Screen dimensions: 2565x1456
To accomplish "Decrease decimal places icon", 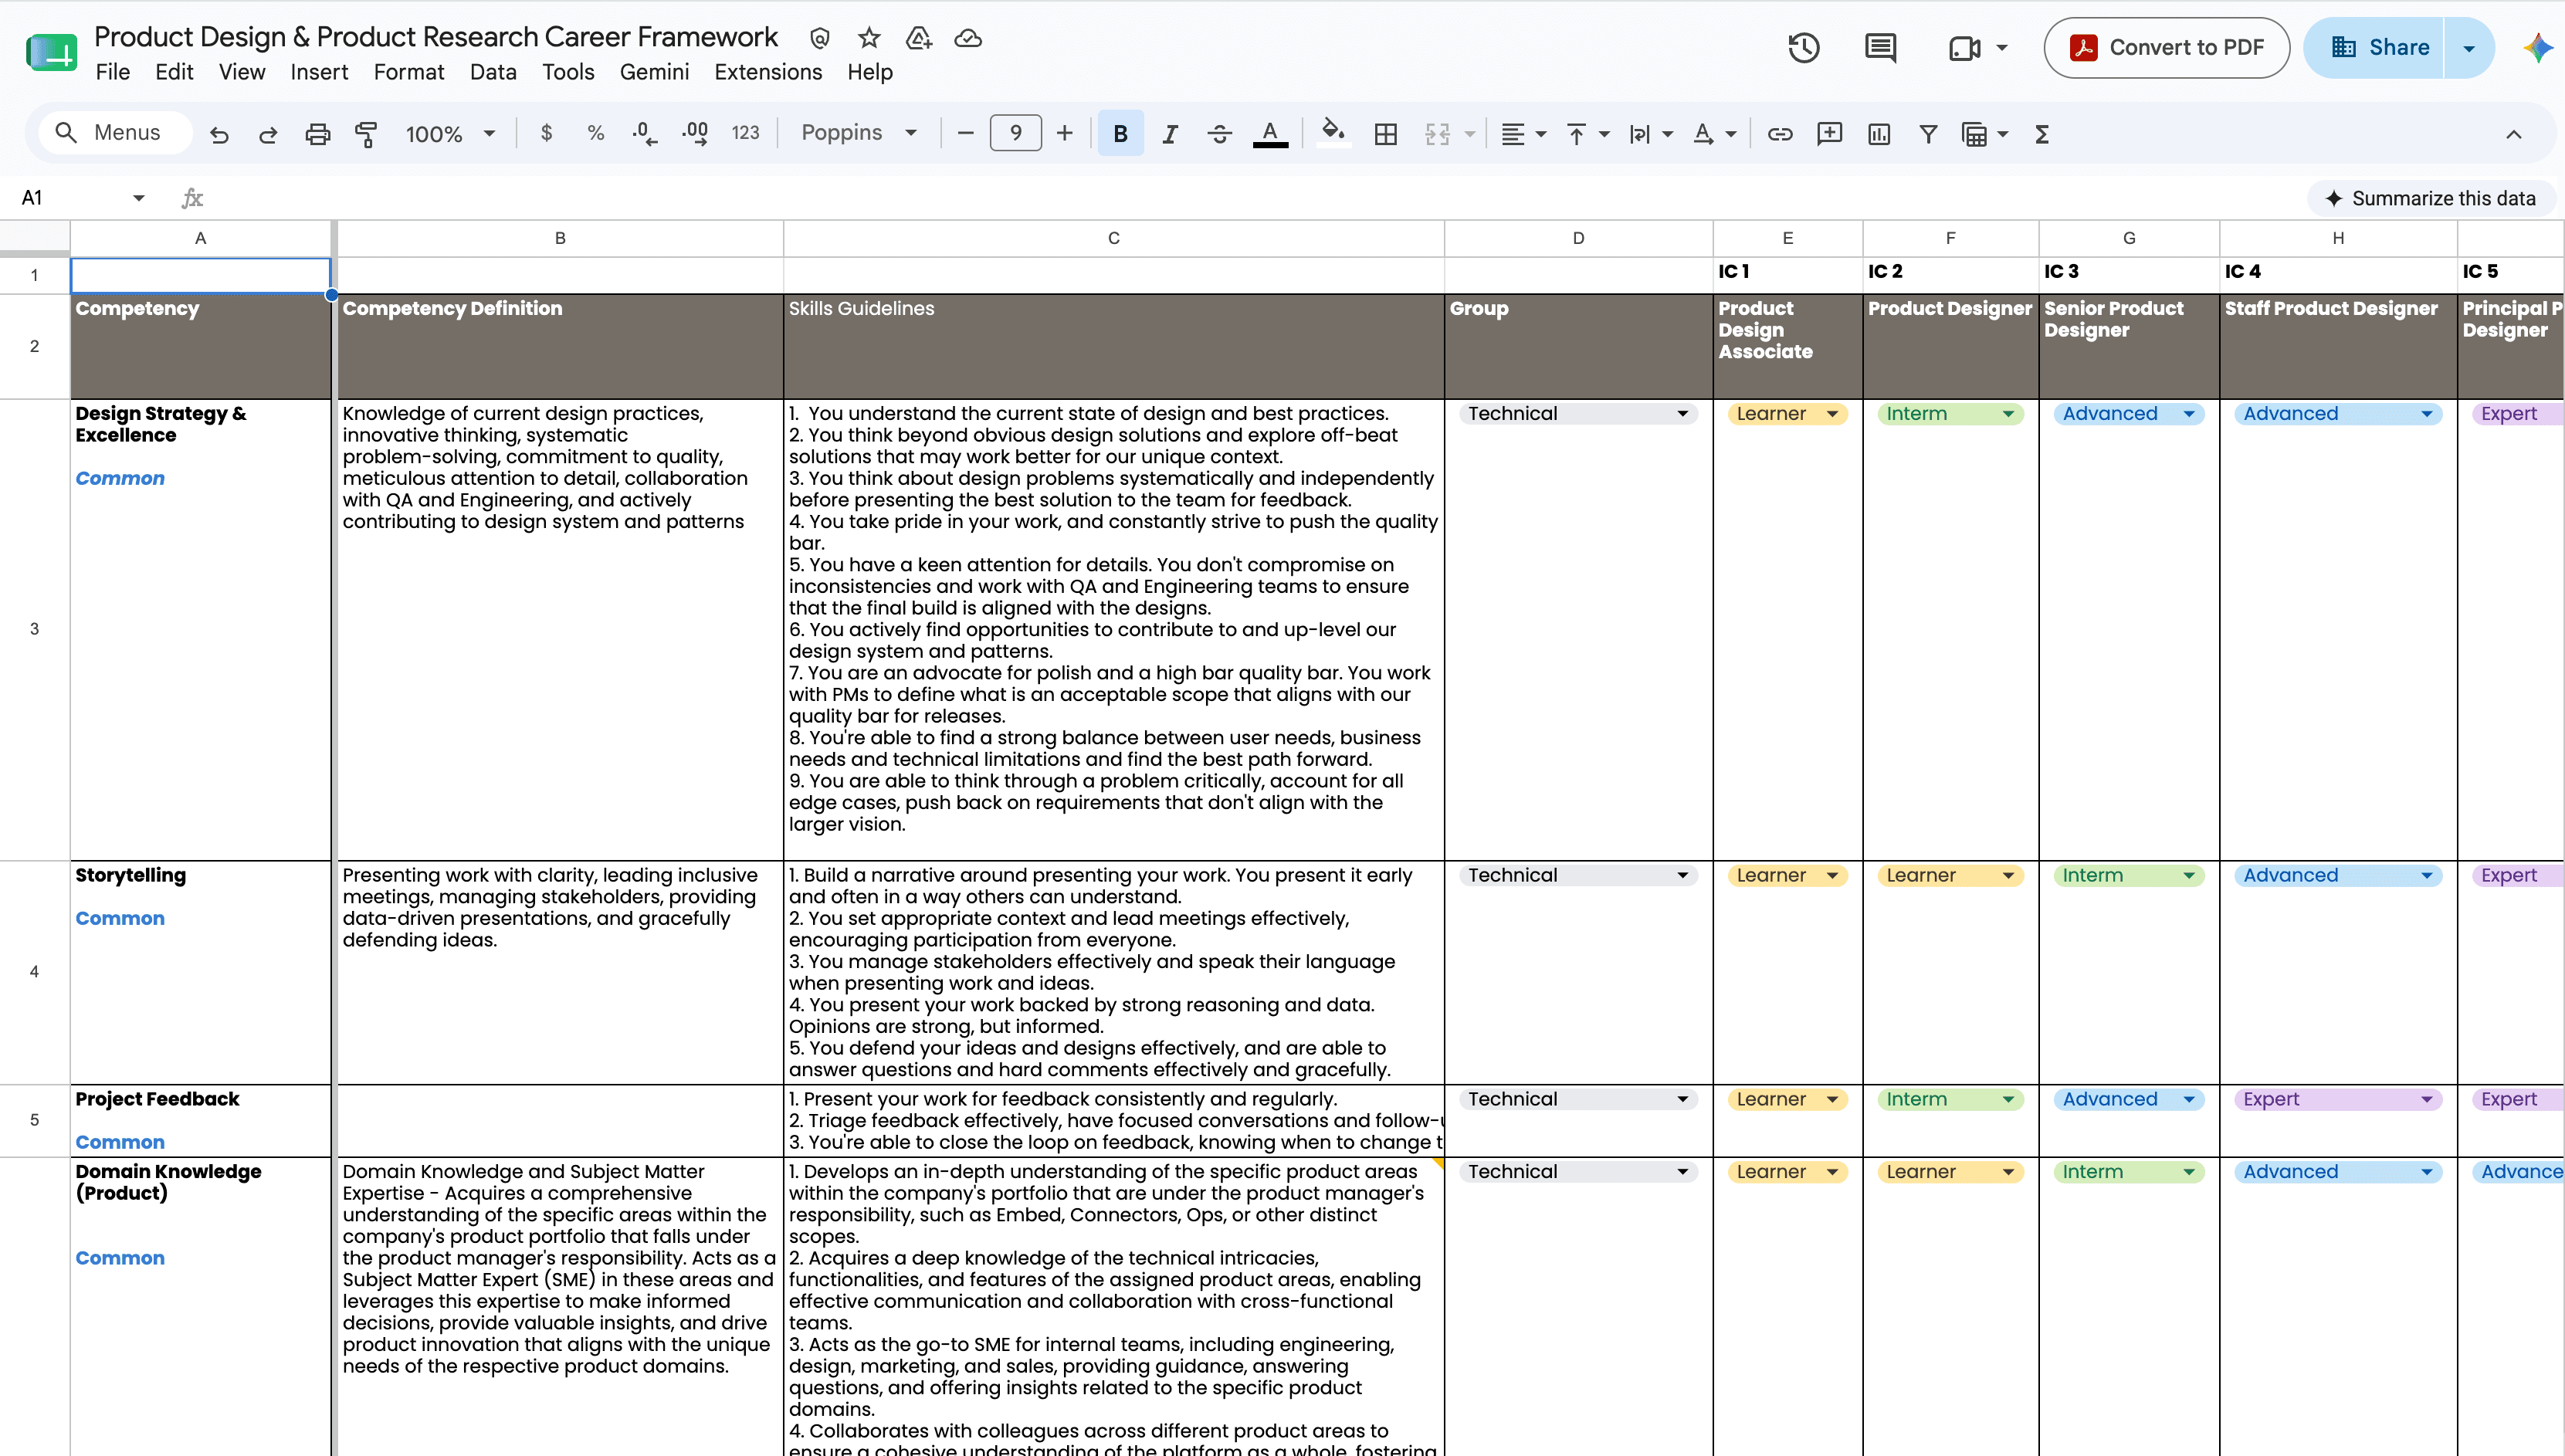I will click(x=645, y=133).
